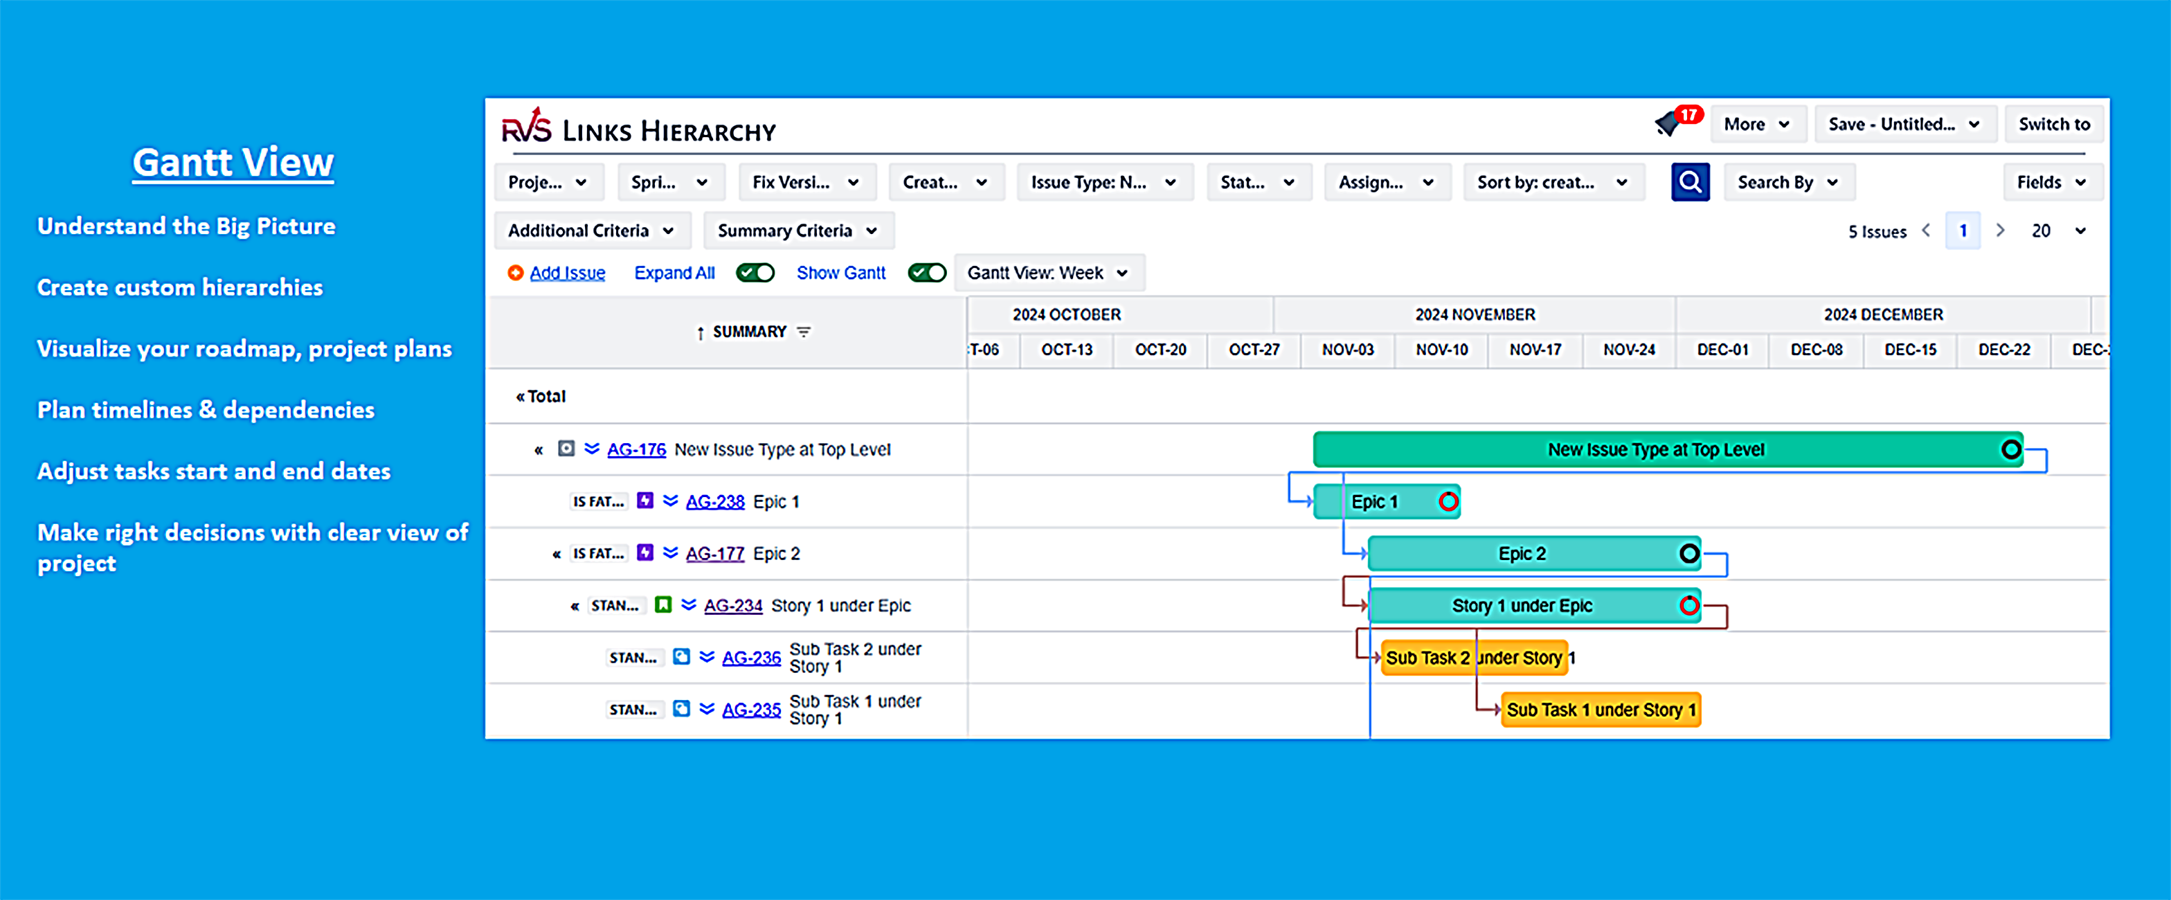Click the Add Issue link

[x=567, y=273]
